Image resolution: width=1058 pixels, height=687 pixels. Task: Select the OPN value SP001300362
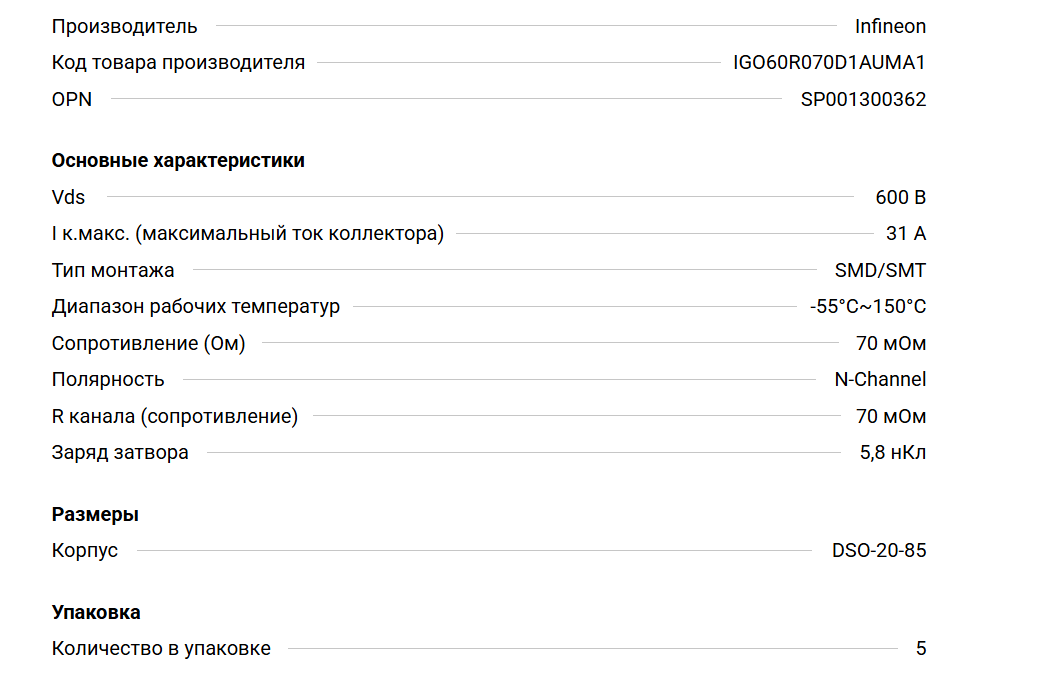click(x=863, y=99)
